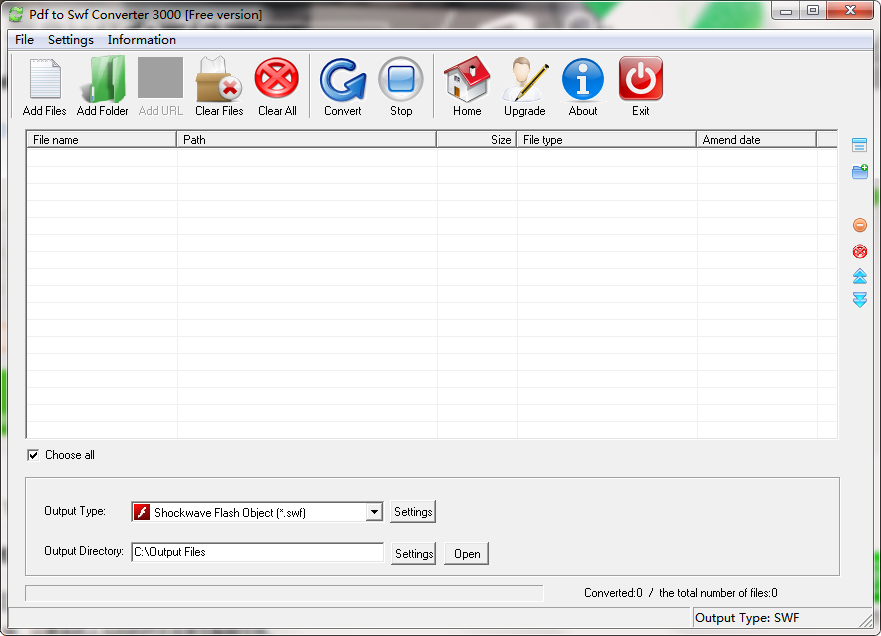This screenshot has height=636, width=881.
Task: Click the Open output directory button
Action: pyautogui.click(x=466, y=553)
